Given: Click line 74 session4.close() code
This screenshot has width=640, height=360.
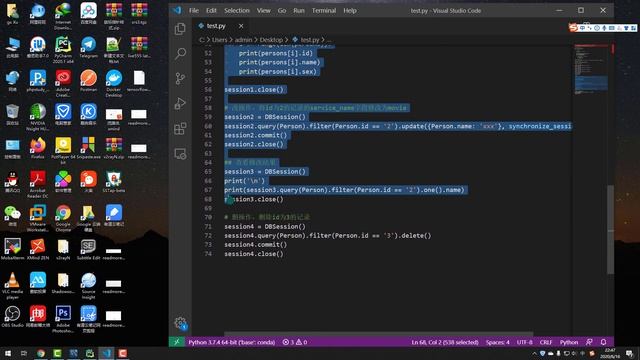Looking at the screenshot, I should click(253, 253).
